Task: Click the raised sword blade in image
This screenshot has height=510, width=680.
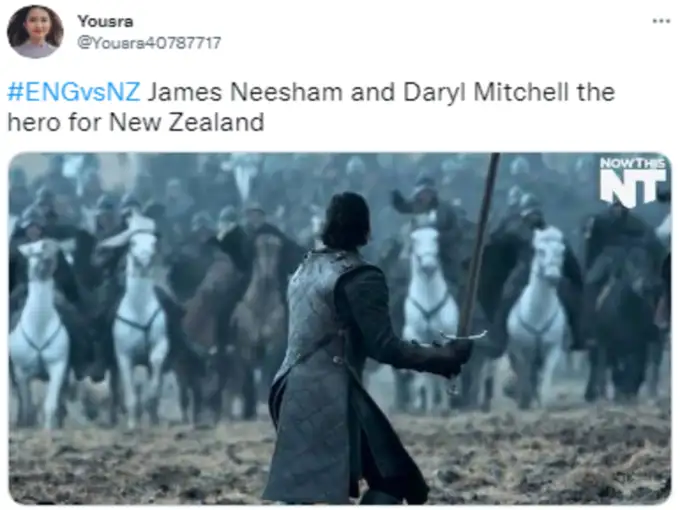Action: [480, 242]
